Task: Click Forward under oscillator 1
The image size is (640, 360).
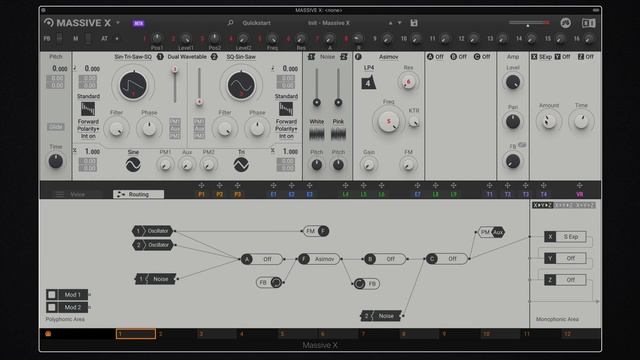Action: [x=88, y=122]
